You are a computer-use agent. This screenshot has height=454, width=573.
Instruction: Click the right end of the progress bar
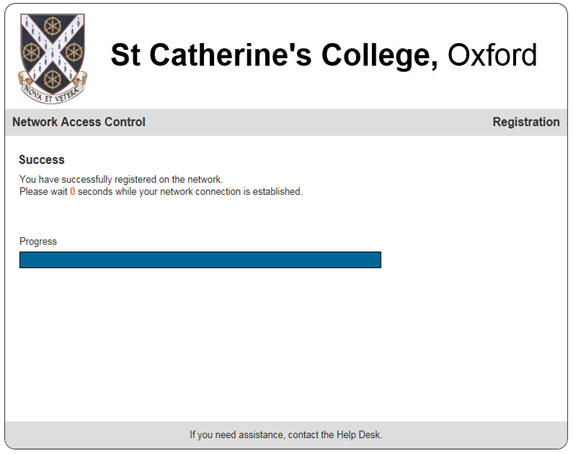pos(379,260)
